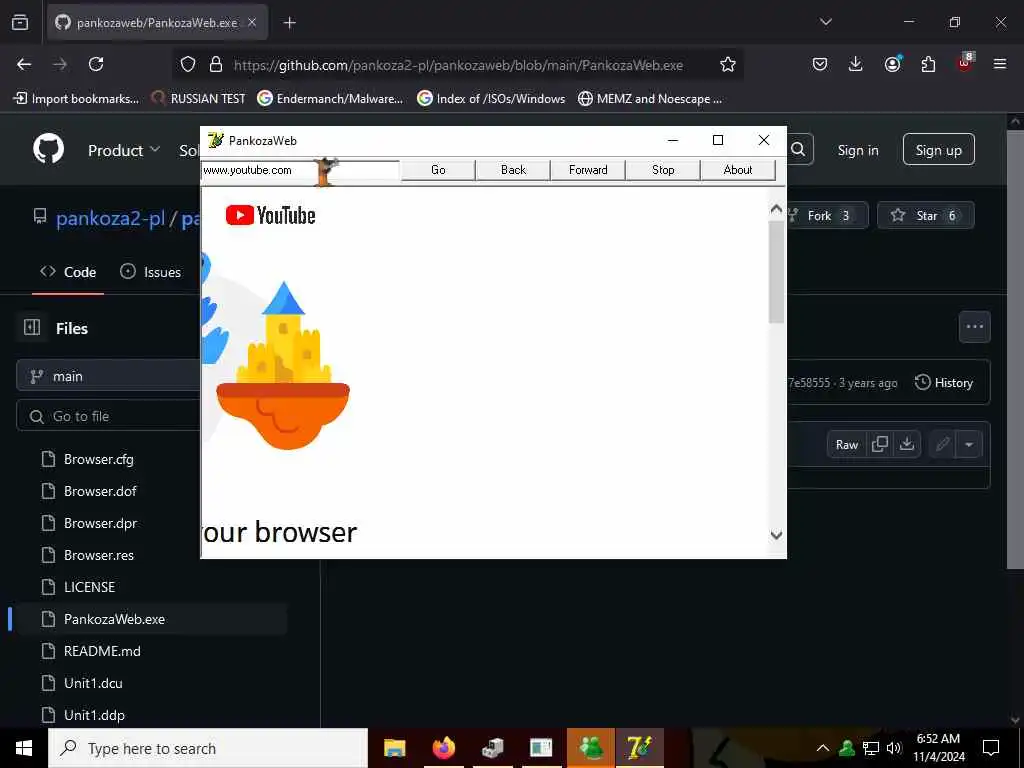Click the YouTube logo in PankozaWeb page
Screen dimensions: 1024x768
[x=270, y=215]
